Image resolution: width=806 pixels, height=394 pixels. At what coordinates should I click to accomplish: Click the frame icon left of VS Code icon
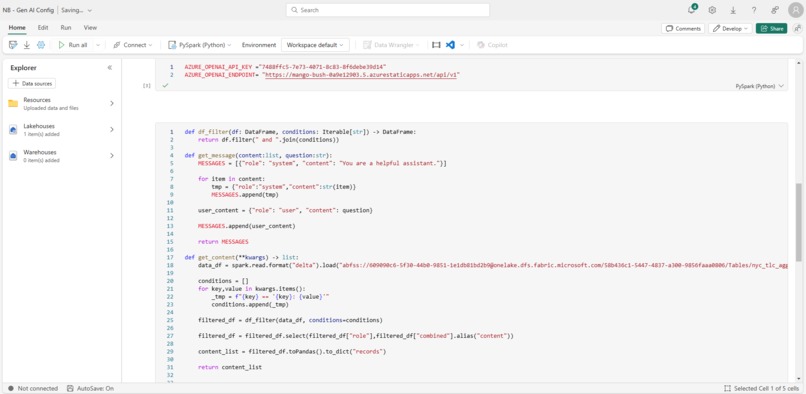point(436,45)
